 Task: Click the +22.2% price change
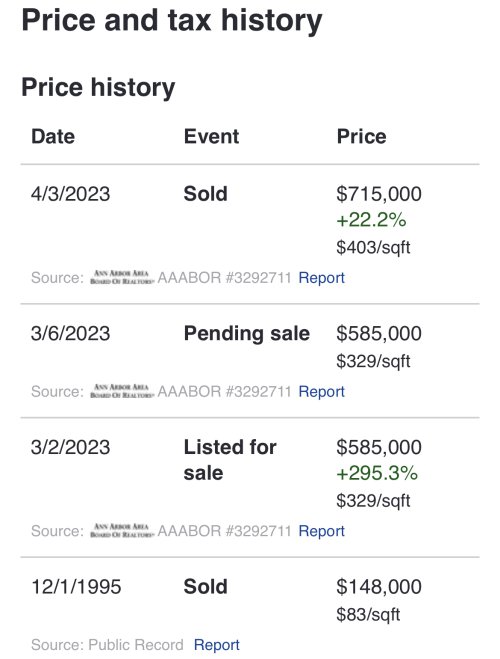[371, 220]
